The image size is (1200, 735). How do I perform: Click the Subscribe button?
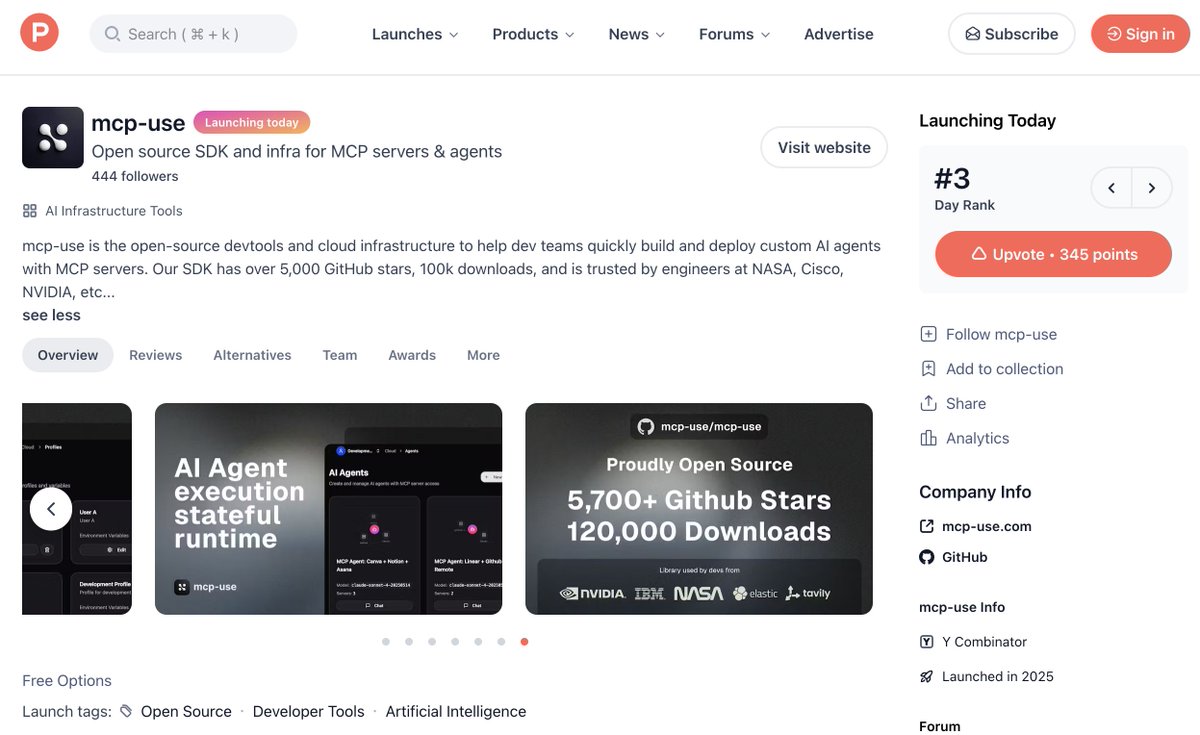click(x=1011, y=34)
